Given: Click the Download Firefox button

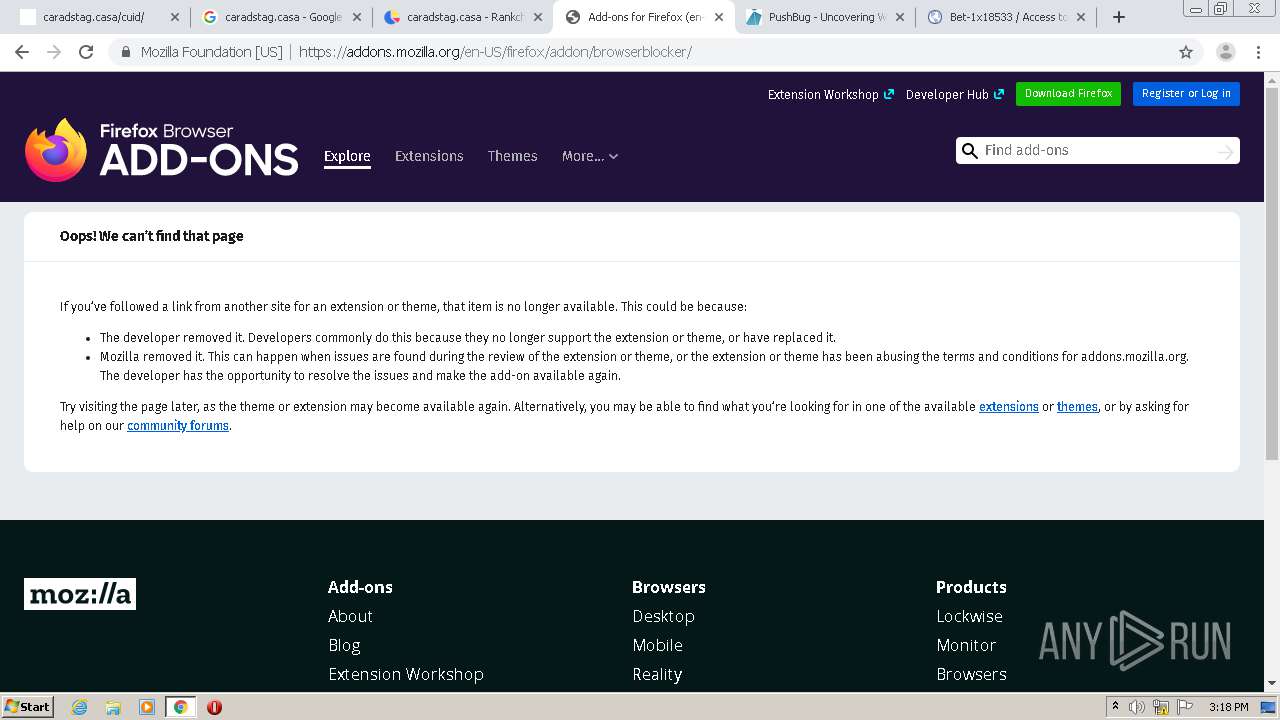Looking at the screenshot, I should 1068,93.
